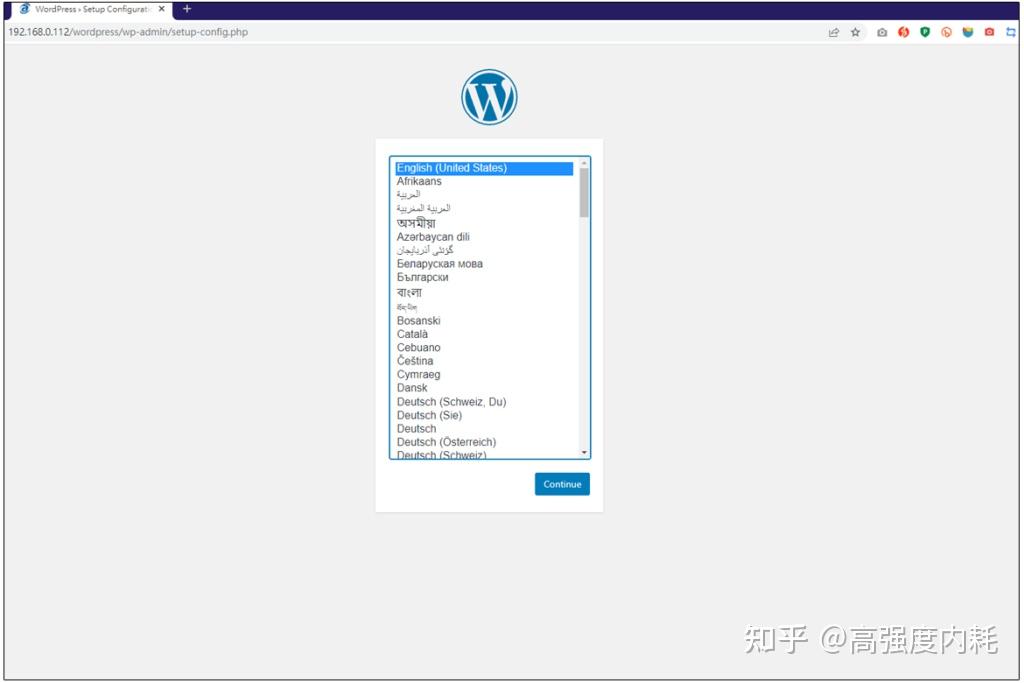Open the share page icon in address bar
This screenshot has width=1024, height=683.
tap(834, 32)
